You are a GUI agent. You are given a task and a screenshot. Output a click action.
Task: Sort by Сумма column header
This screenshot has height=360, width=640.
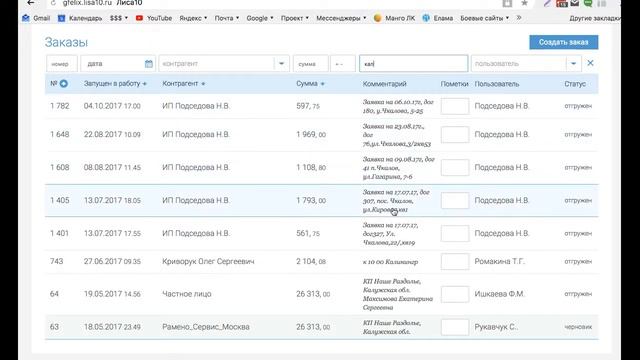(x=310, y=83)
